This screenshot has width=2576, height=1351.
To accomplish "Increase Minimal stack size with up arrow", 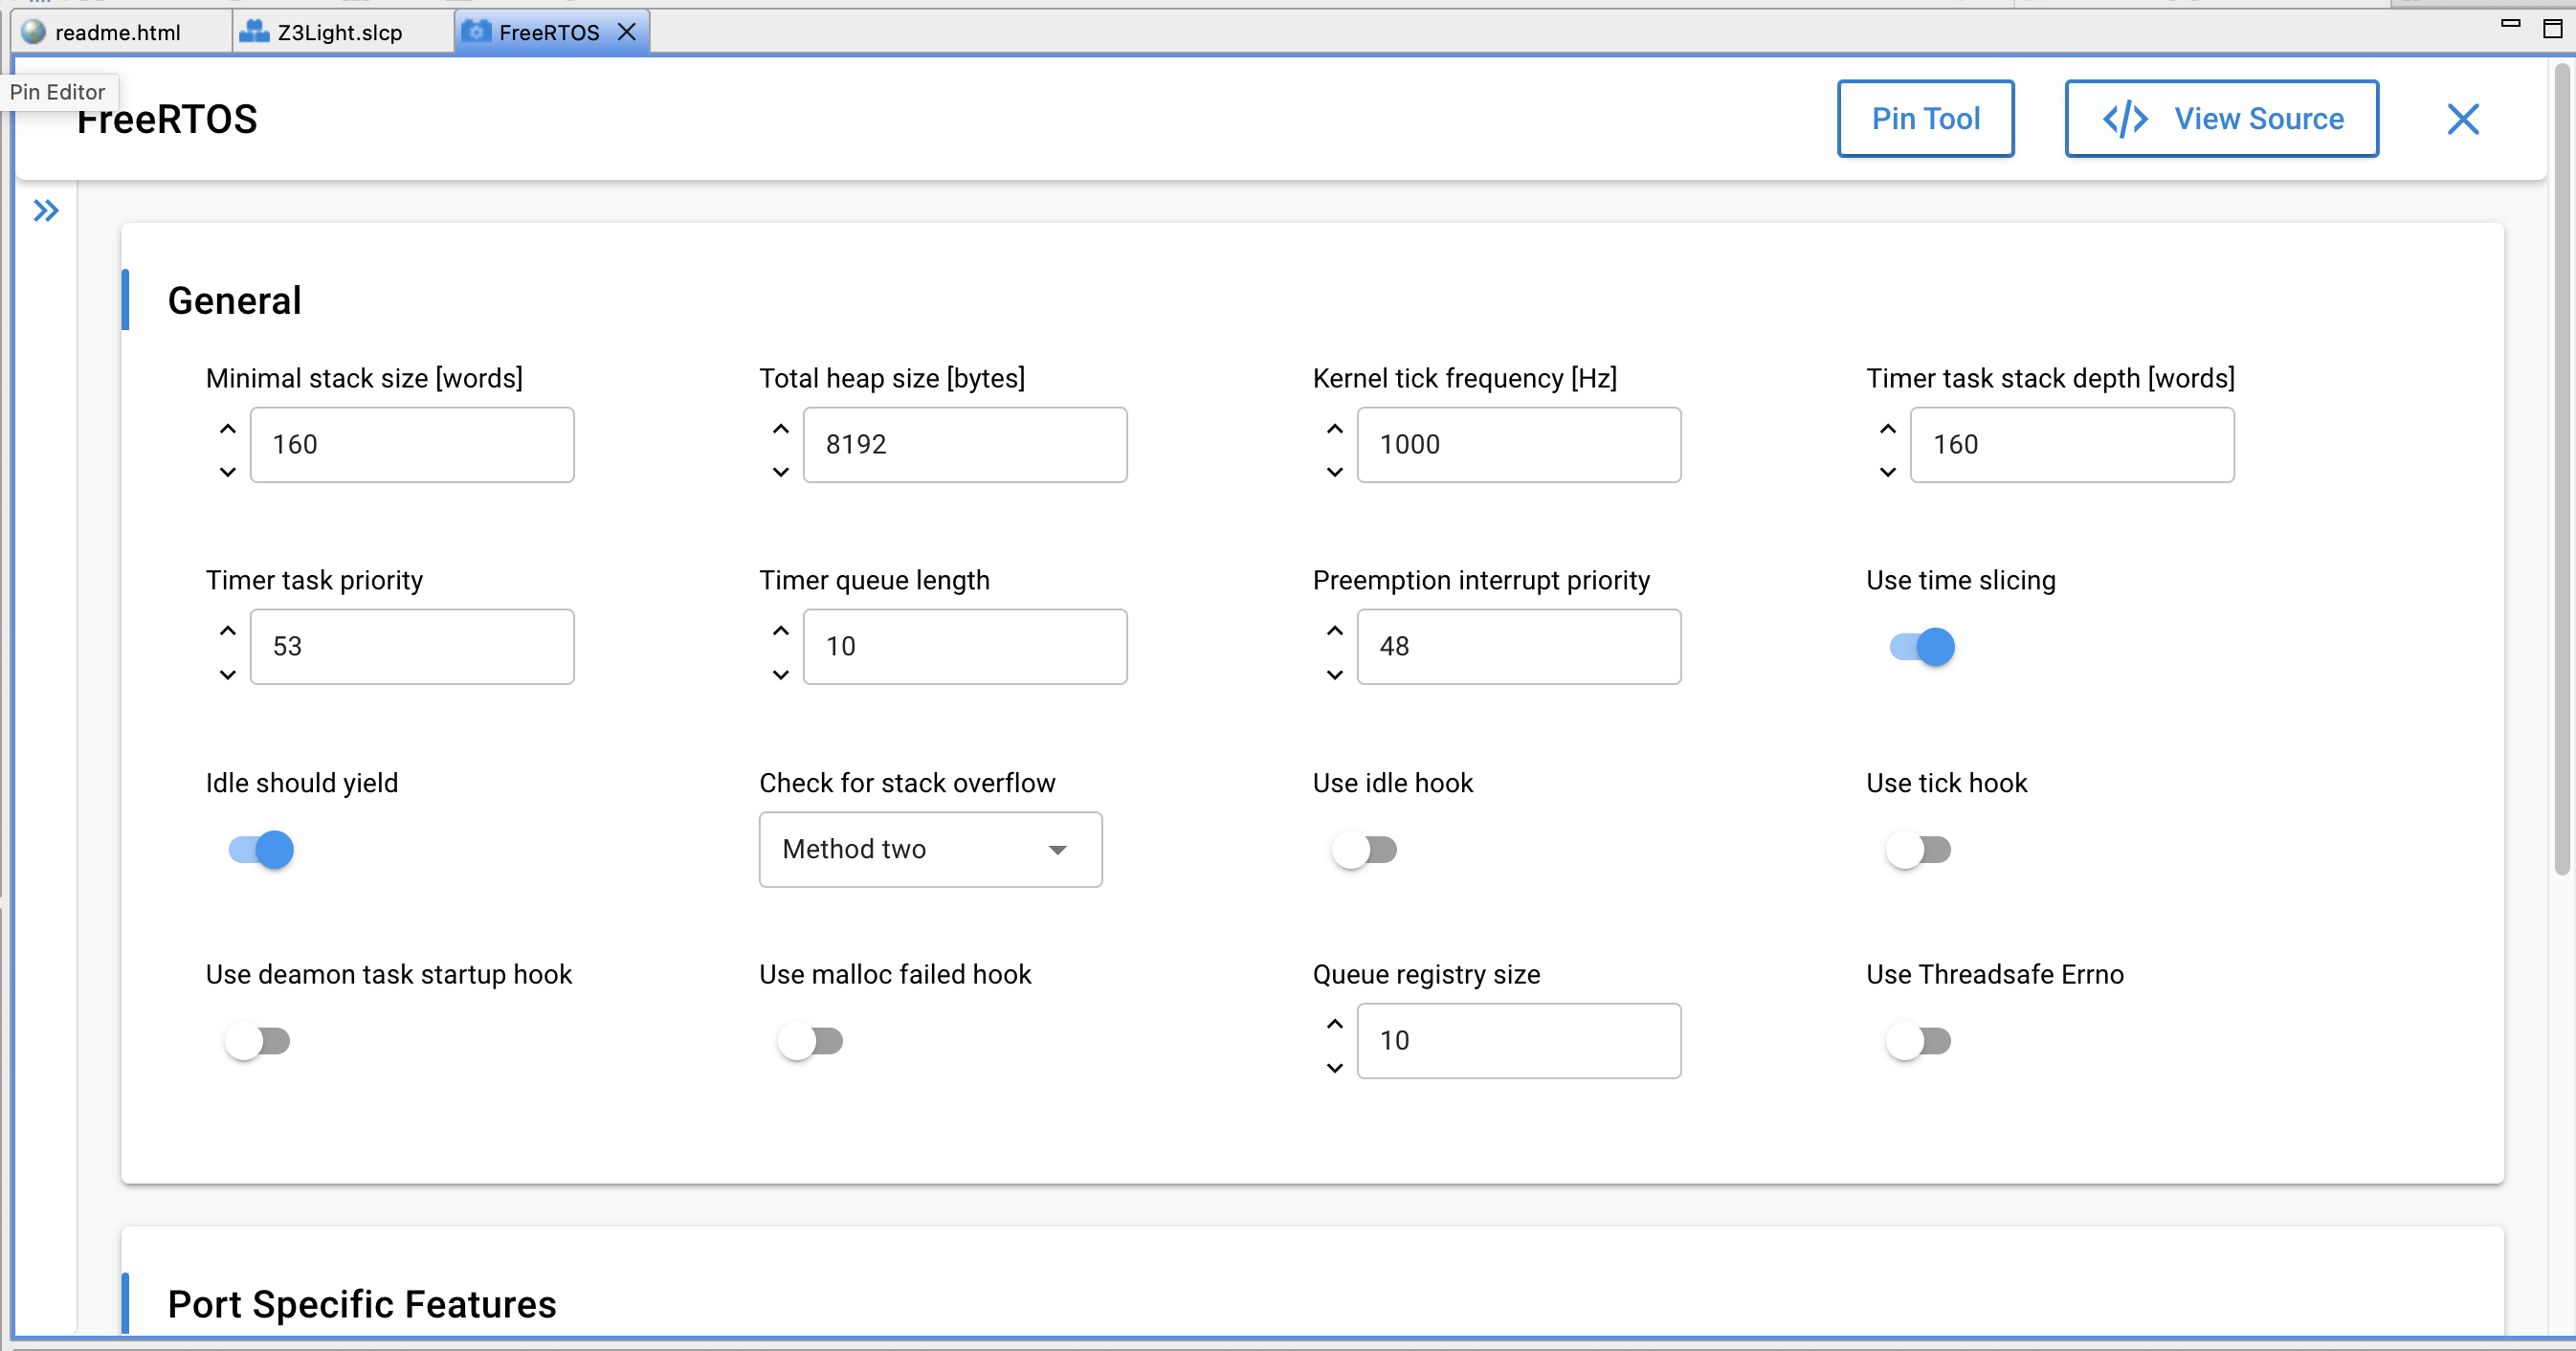I will point(228,429).
